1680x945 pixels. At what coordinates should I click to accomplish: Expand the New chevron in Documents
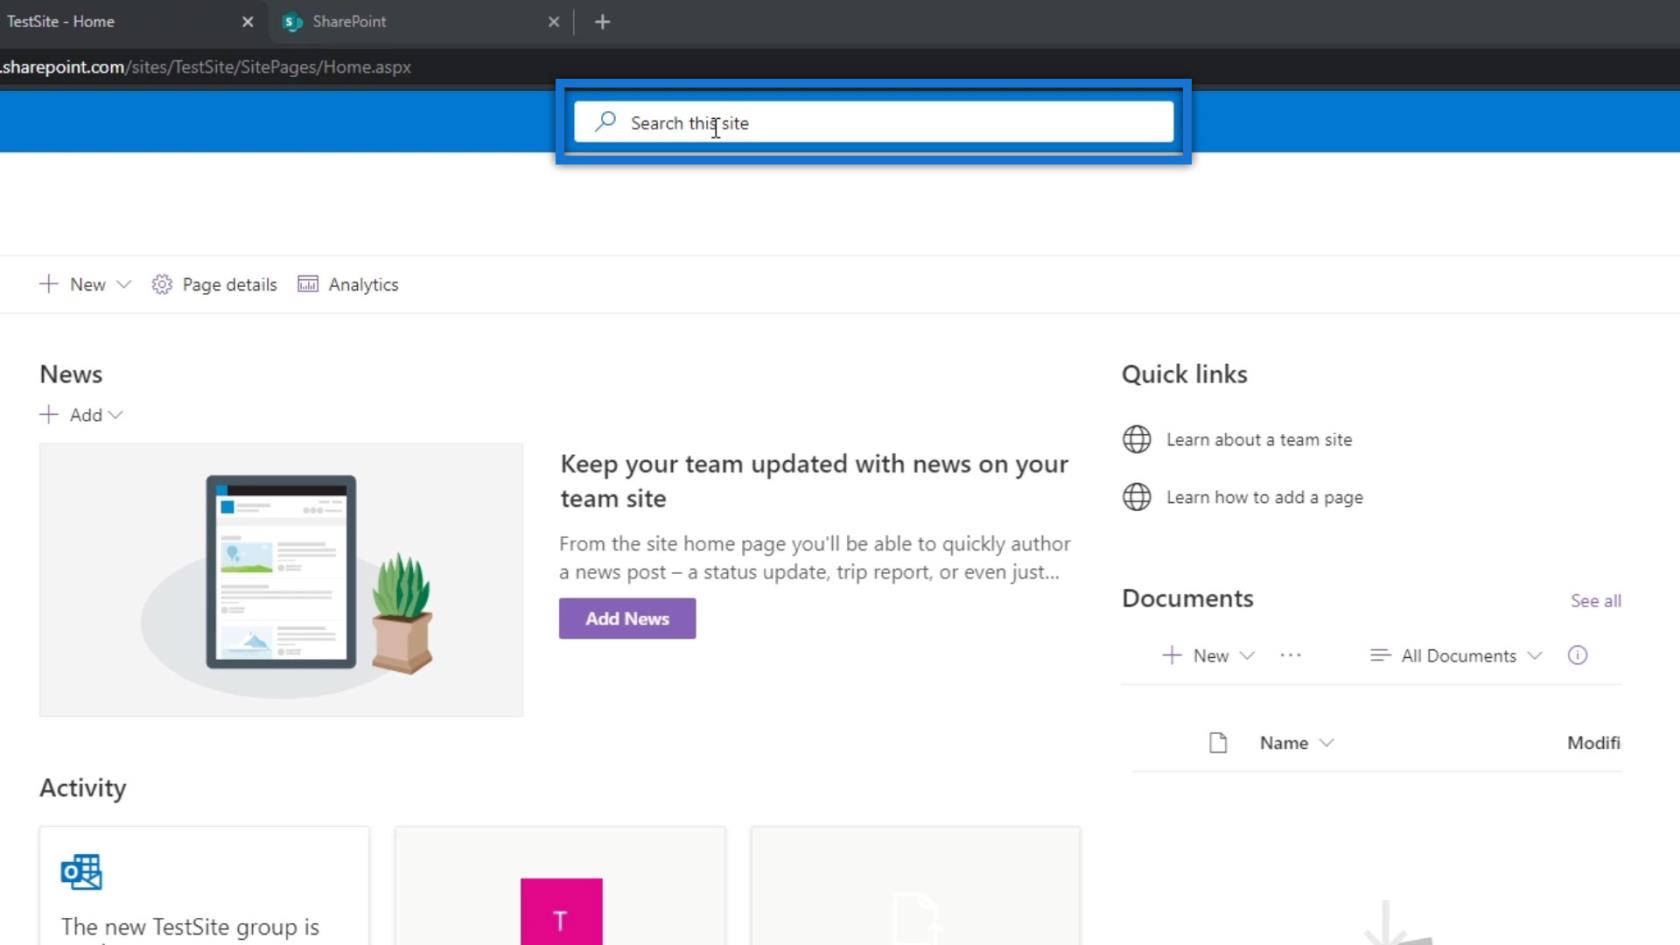pos(1247,655)
